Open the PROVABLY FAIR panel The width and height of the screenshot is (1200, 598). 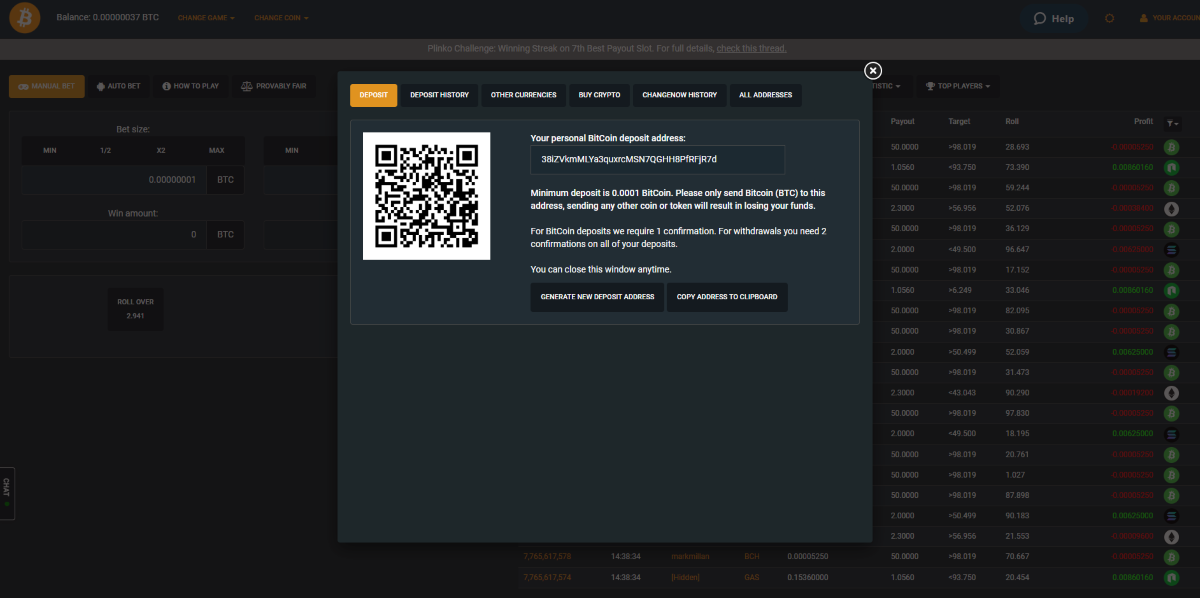pyautogui.click(x=274, y=86)
